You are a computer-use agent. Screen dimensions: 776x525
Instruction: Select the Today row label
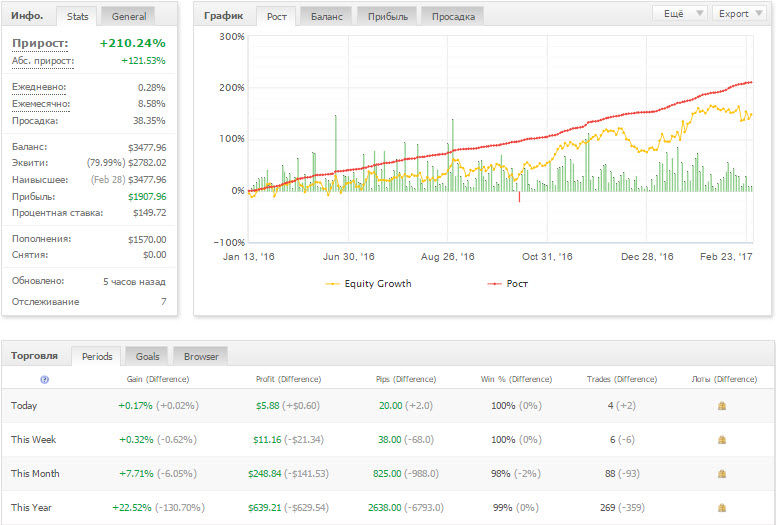click(24, 406)
